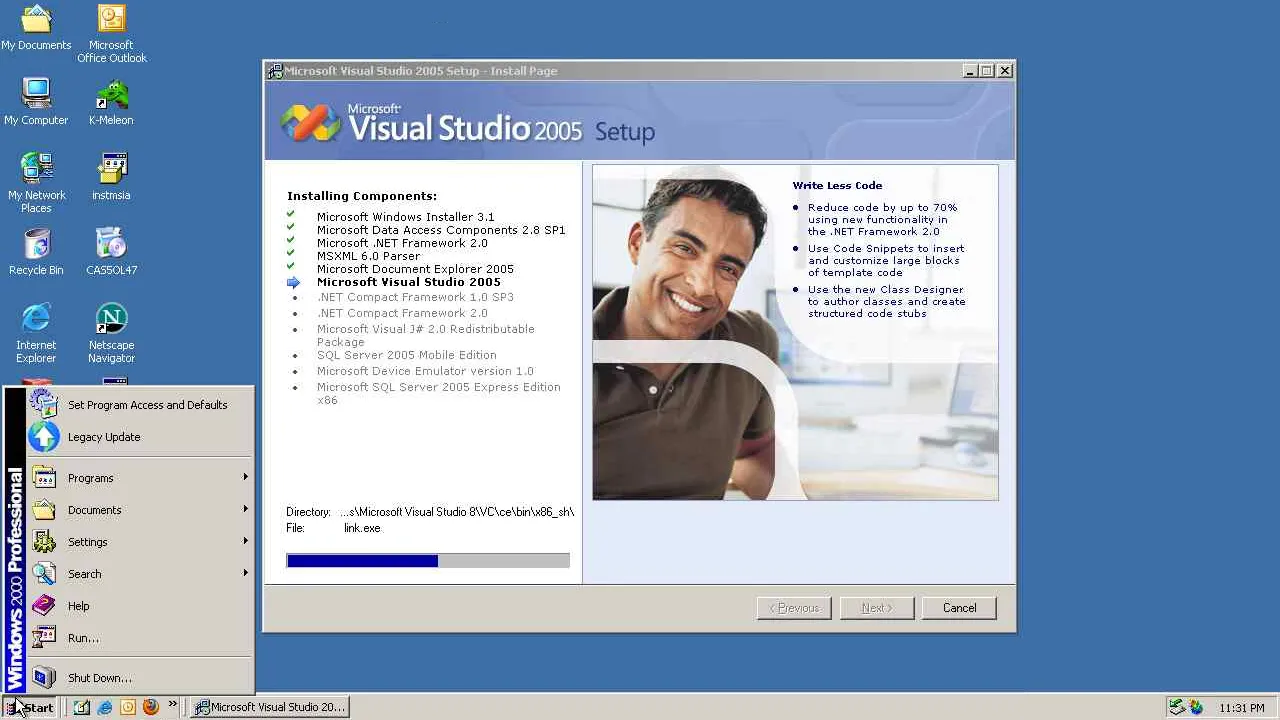Viewport: 1280px width, 720px height.
Task: Click the installation progress bar
Action: click(x=428, y=561)
